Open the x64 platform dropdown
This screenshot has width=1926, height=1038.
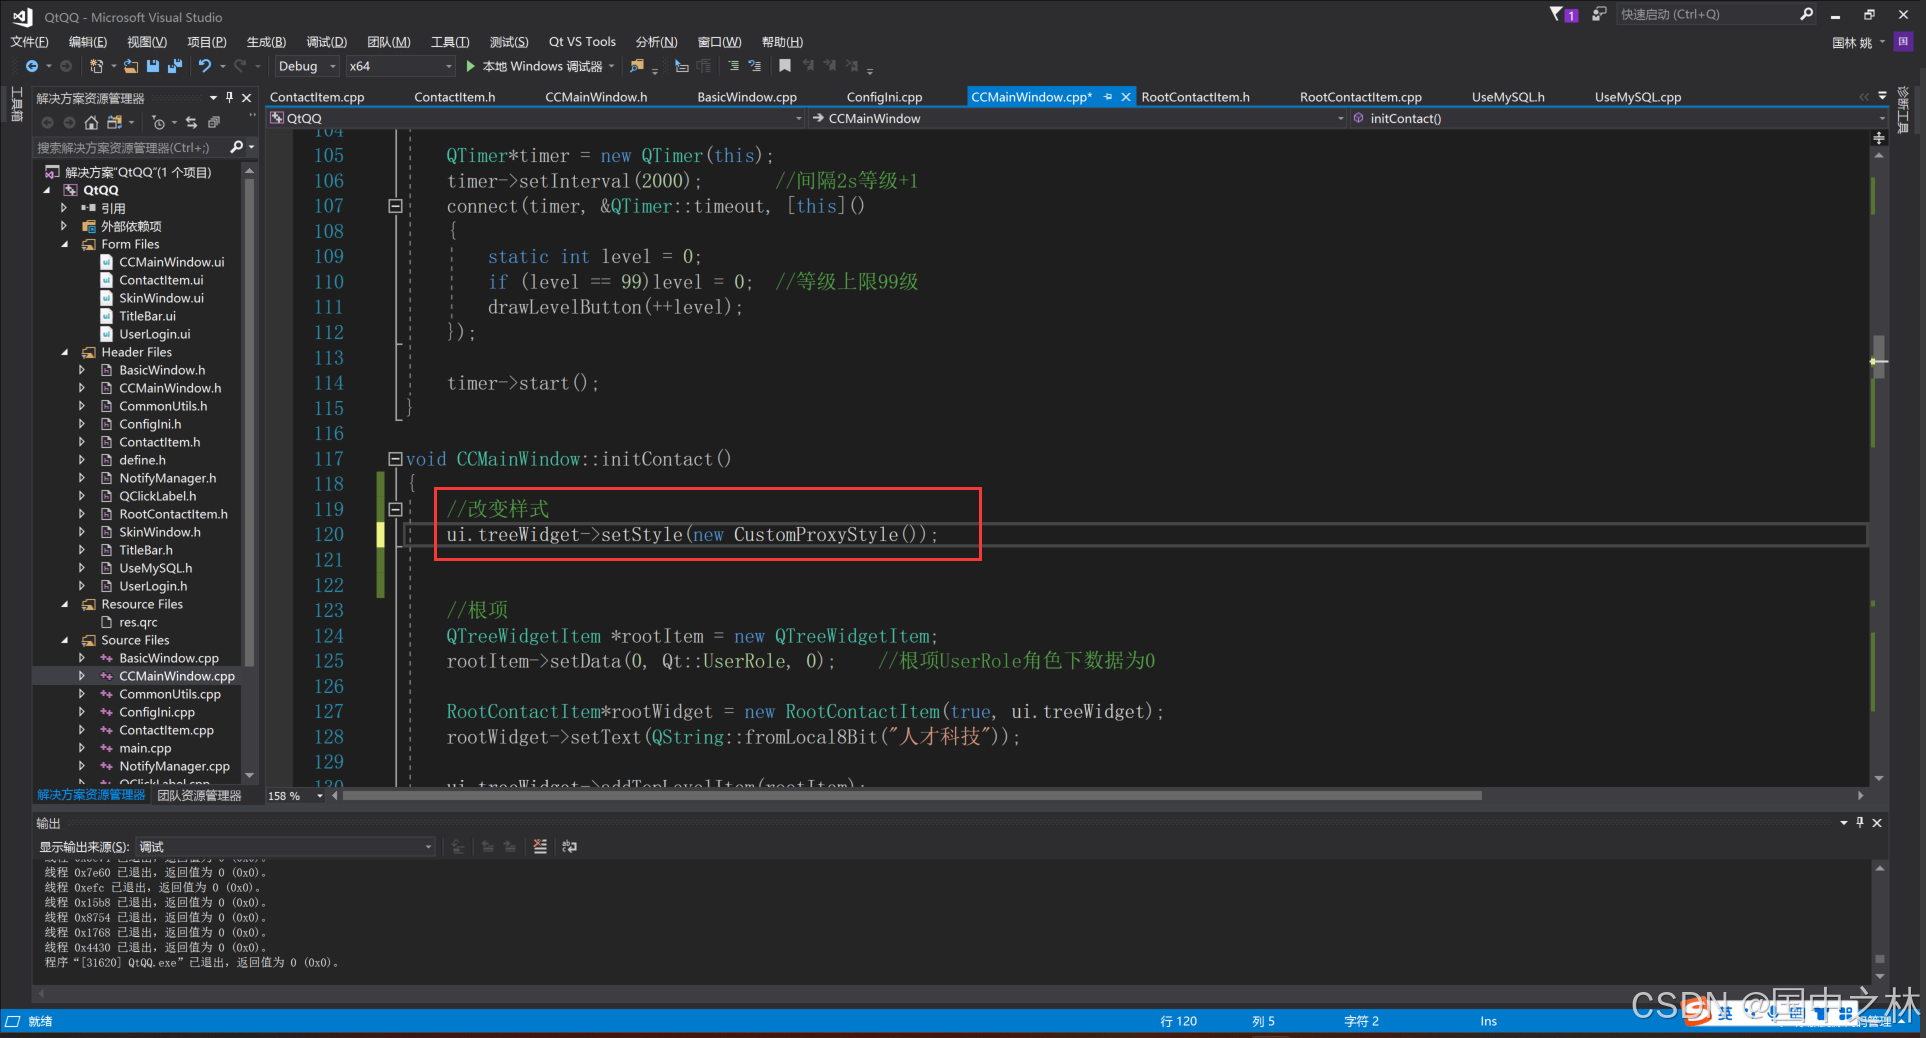click(400, 66)
